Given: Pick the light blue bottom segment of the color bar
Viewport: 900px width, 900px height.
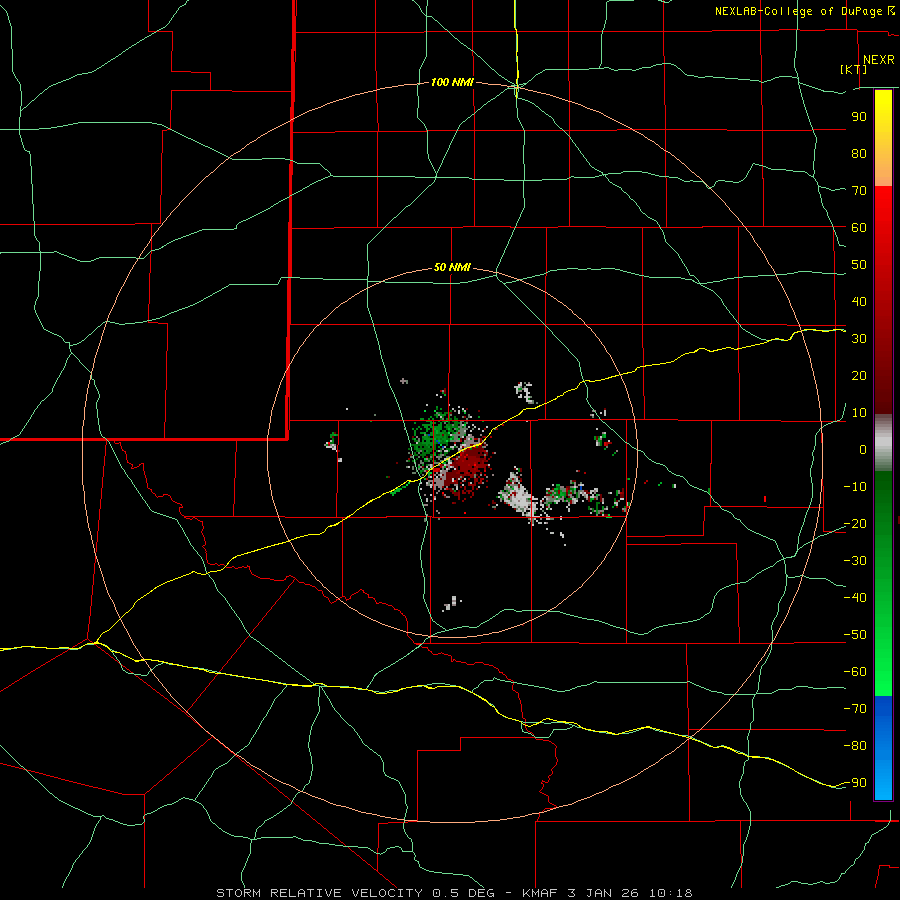Looking at the screenshot, I should pyautogui.click(x=883, y=778).
